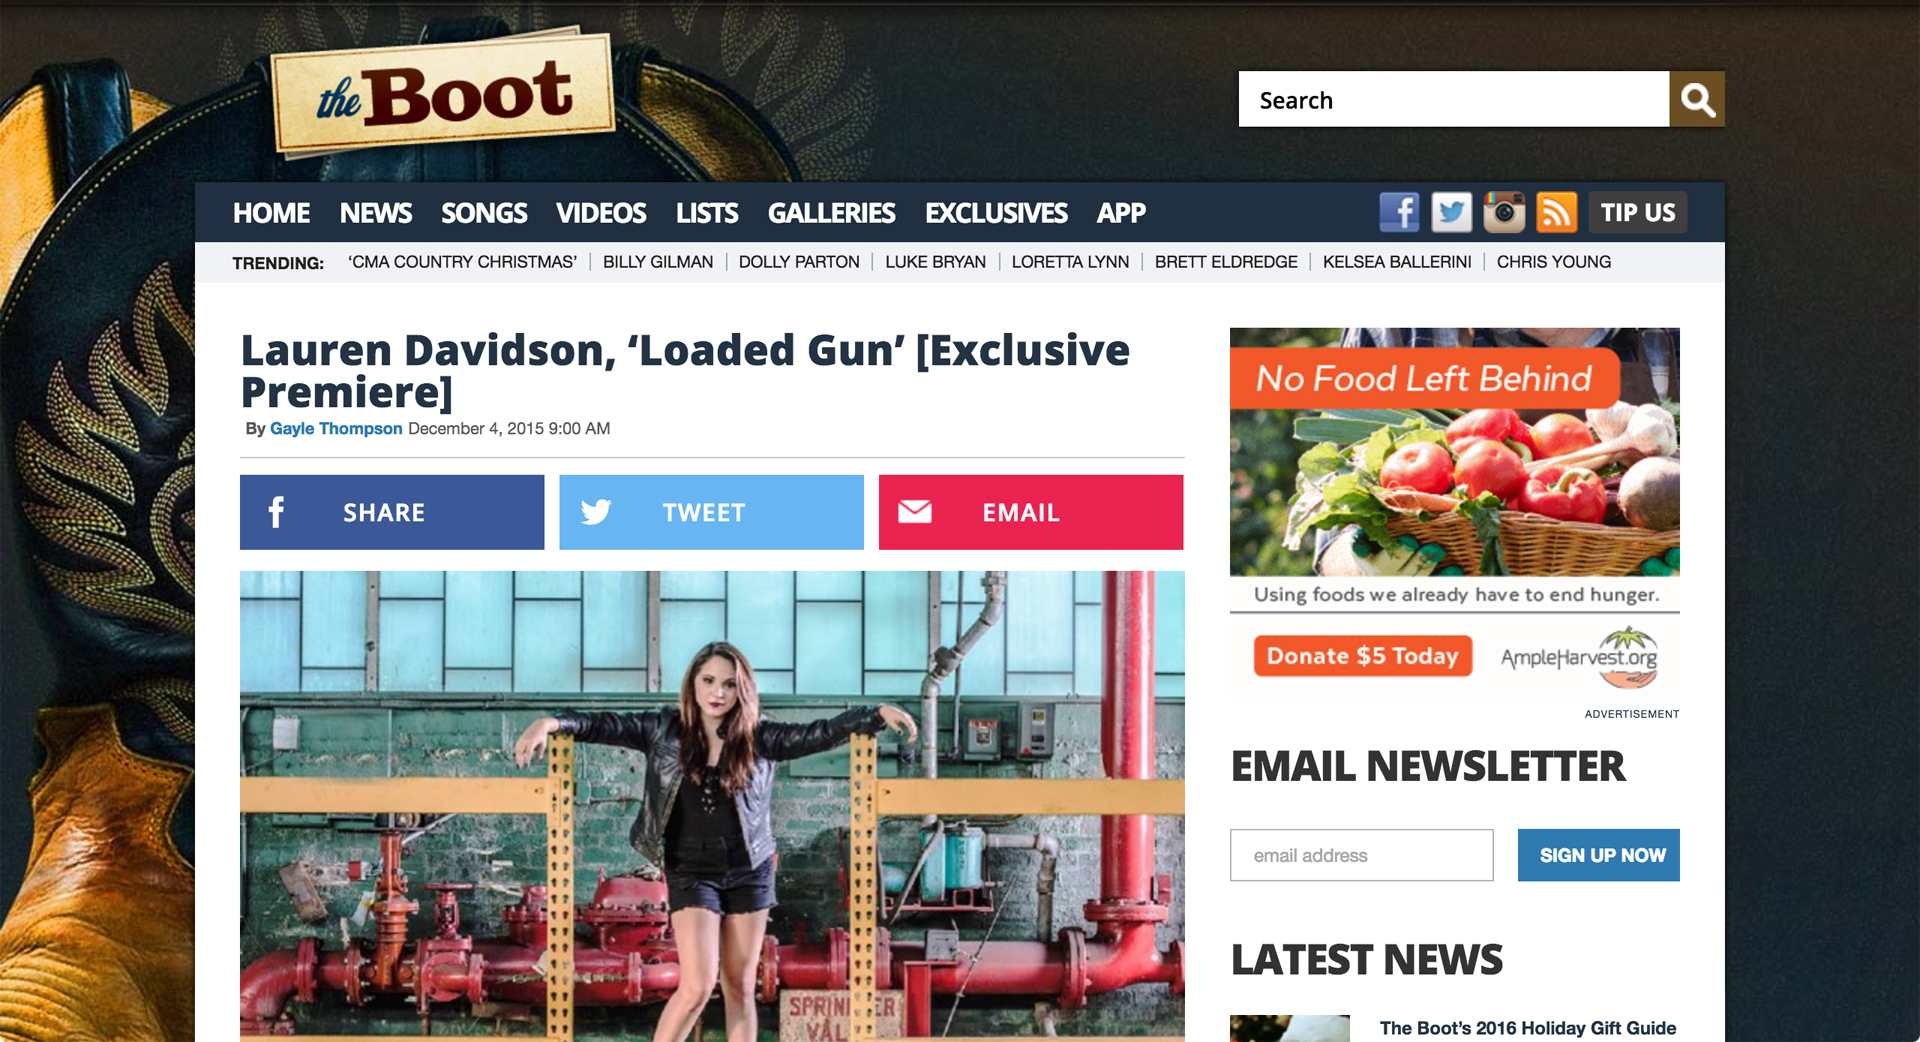
Task: Open the SONGS menu item
Action: coord(484,213)
